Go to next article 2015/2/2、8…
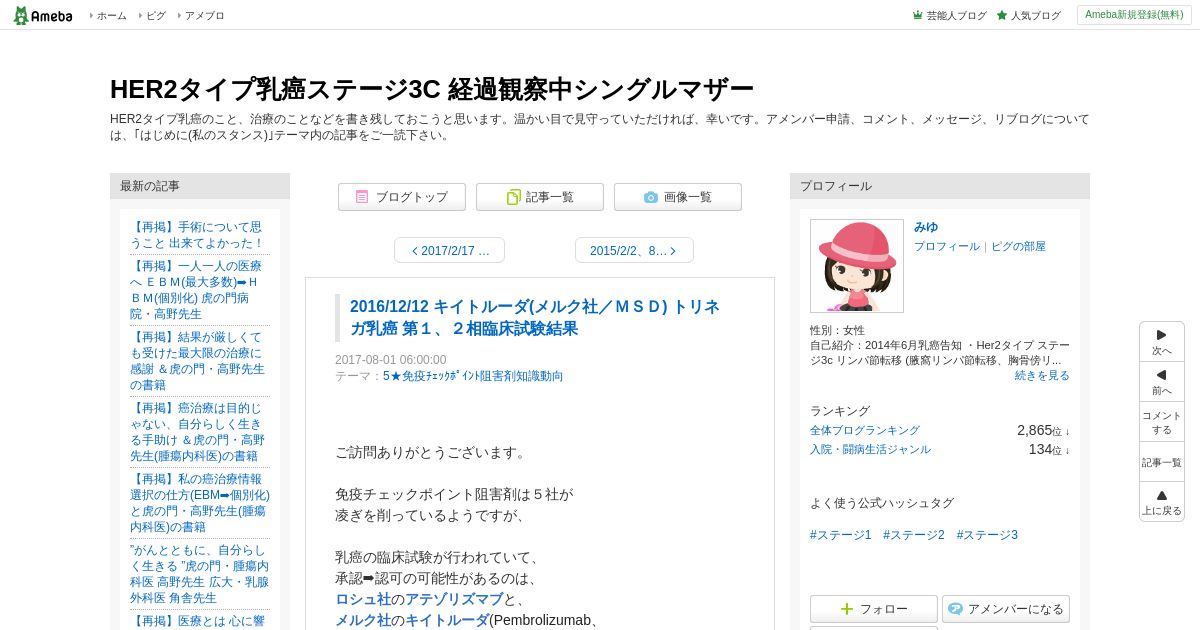Image resolution: width=1200 pixels, height=630 pixels. coord(634,250)
